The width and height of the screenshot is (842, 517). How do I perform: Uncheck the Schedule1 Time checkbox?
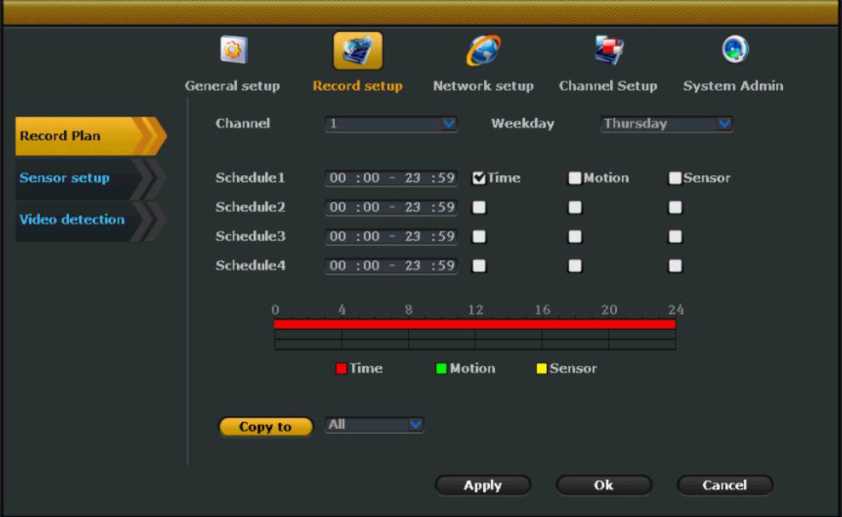pyautogui.click(x=479, y=178)
